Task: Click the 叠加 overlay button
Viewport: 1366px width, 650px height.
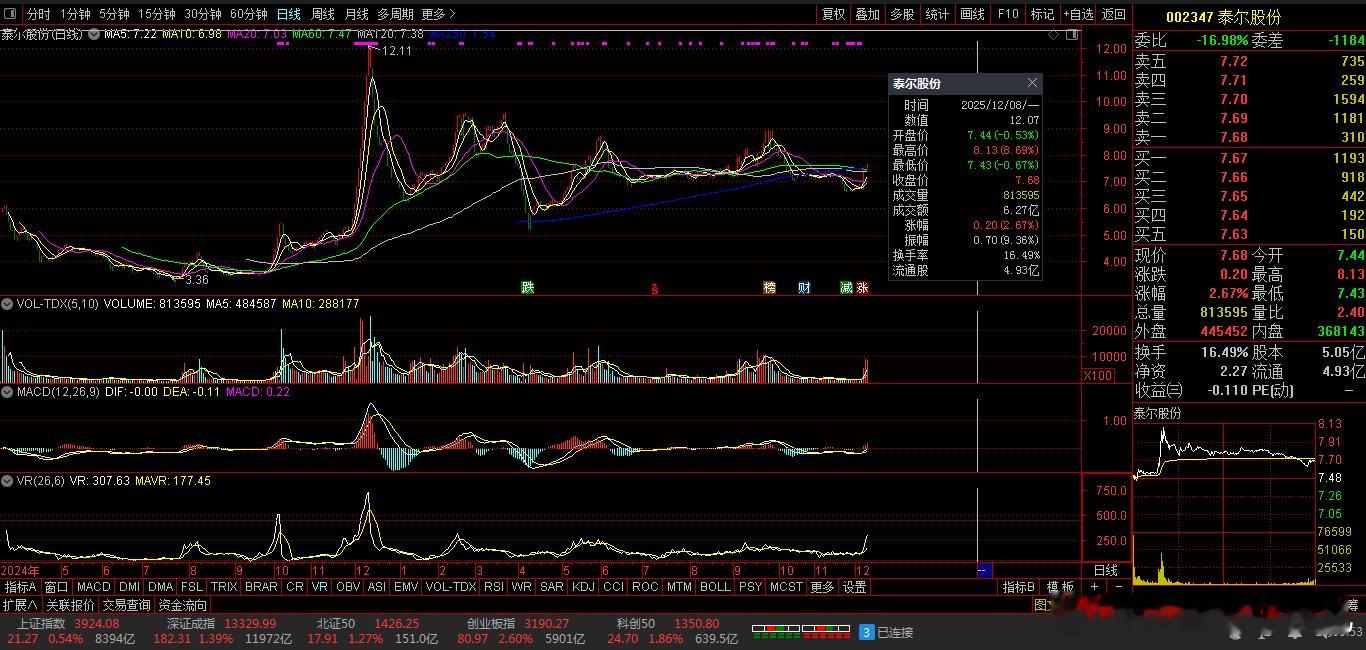Action: (x=868, y=14)
